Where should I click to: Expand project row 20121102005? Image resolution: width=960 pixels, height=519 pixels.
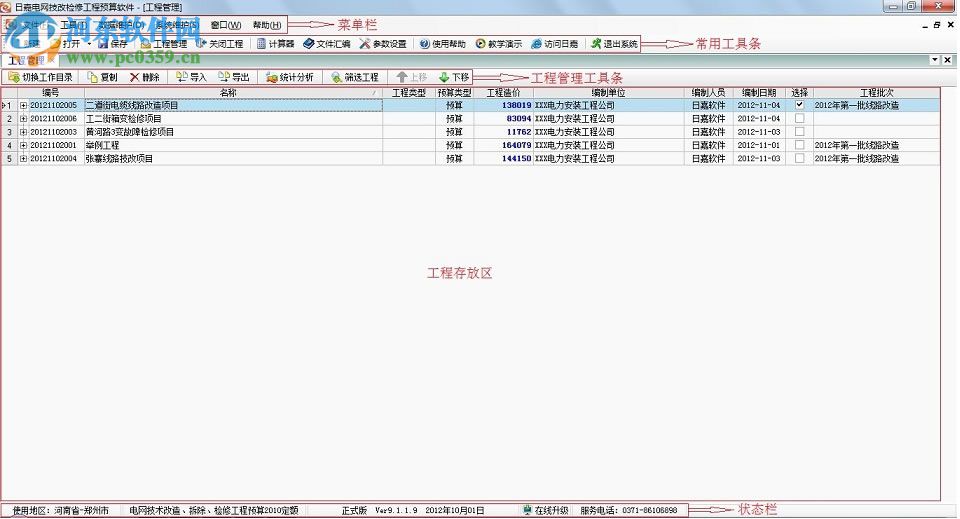coord(23,105)
